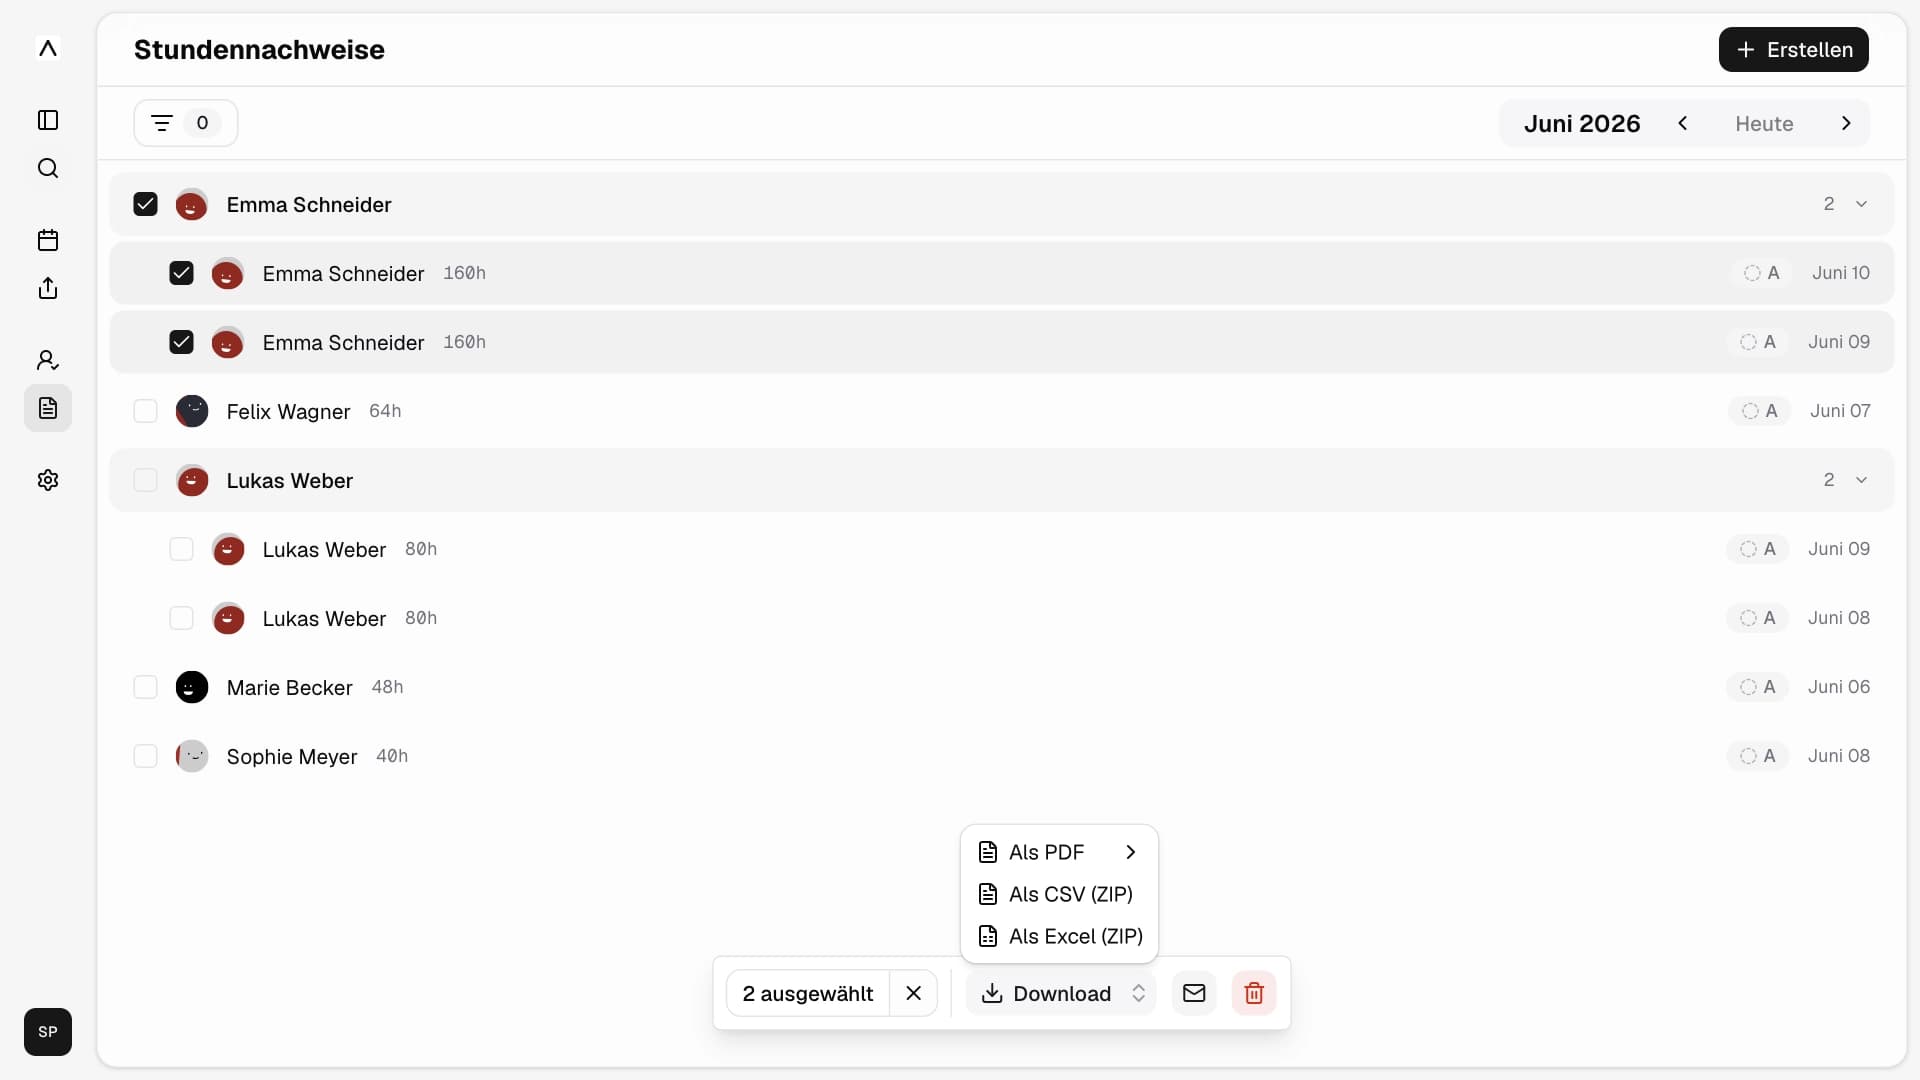This screenshot has height=1080, width=1920.
Task: Send selected timesheets by email icon
Action: pyautogui.click(x=1194, y=993)
